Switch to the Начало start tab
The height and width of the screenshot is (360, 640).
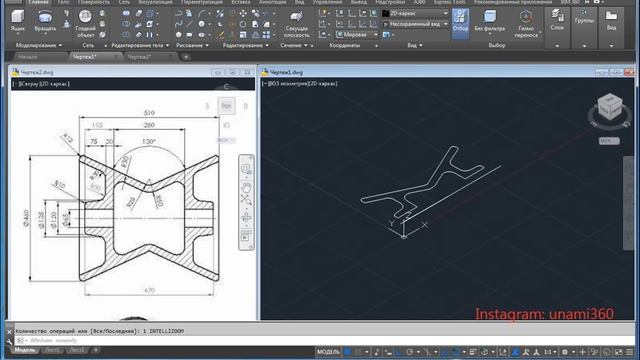[28, 57]
